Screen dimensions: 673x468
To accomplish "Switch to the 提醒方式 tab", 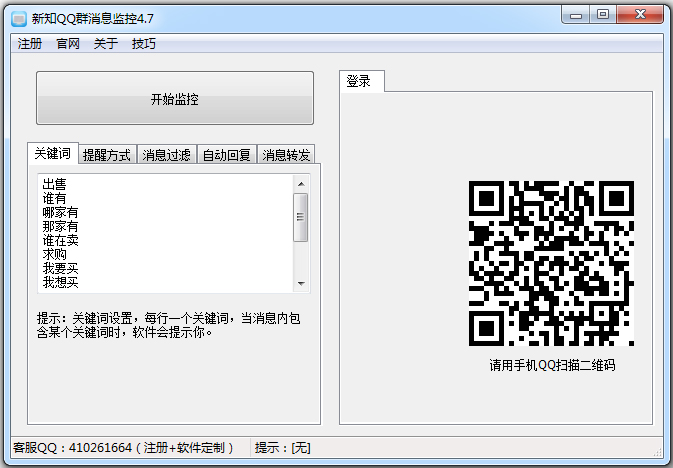I will point(107,155).
